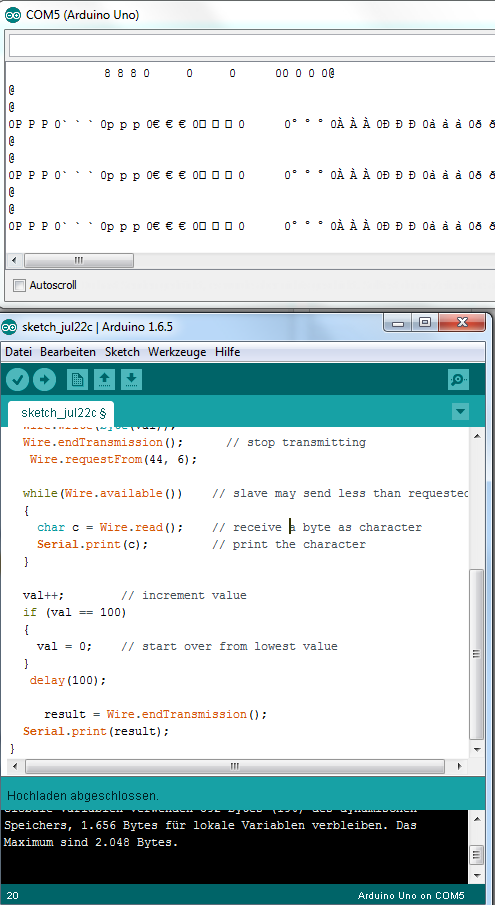Click code editor scroll up arrow
The height and width of the screenshot is (905, 495).
476,436
